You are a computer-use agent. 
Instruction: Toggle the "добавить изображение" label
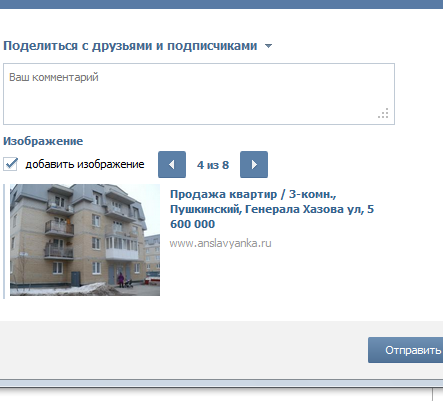click(x=85, y=164)
